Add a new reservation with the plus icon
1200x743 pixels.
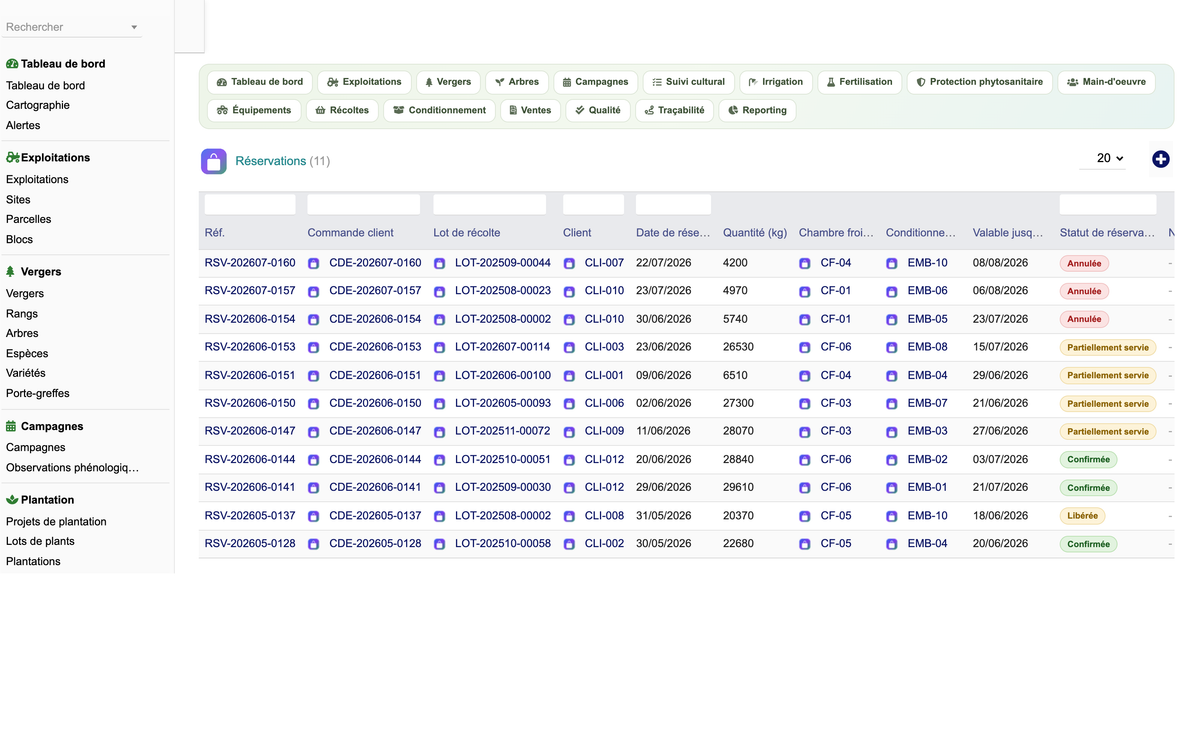(x=1160, y=159)
